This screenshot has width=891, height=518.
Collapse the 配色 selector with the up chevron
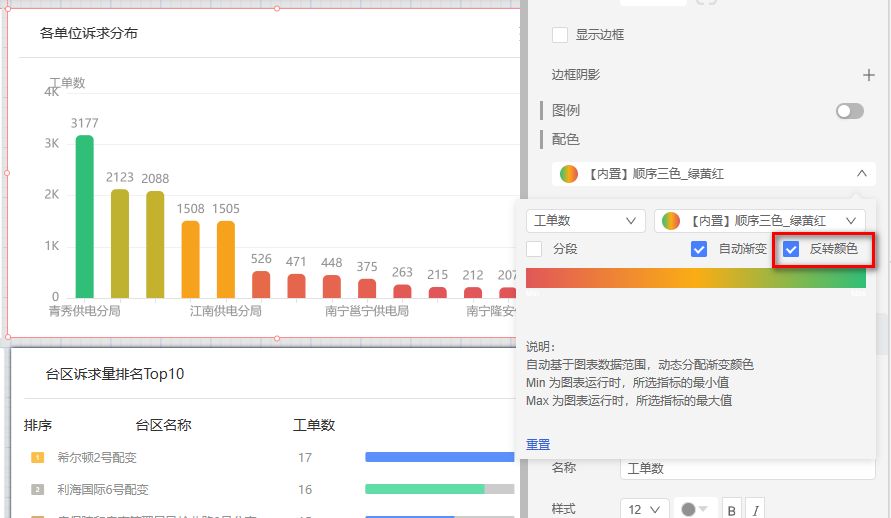[861, 173]
